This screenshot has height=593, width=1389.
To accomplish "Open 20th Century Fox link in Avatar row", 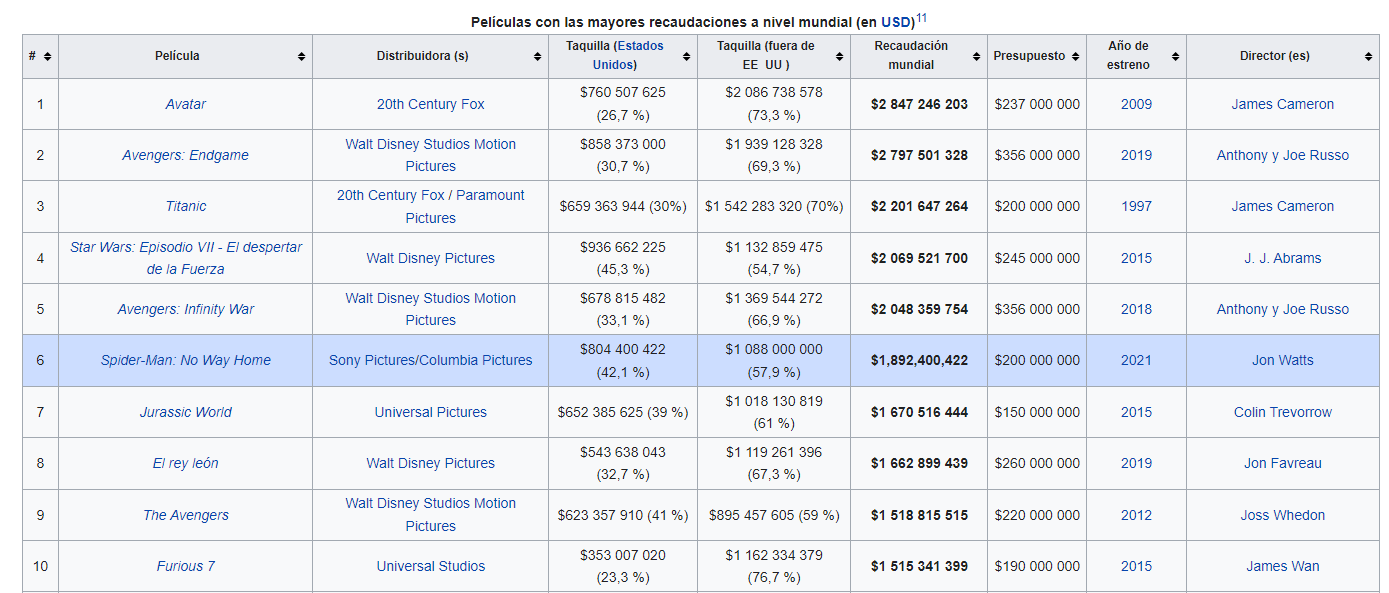I will pos(431,104).
